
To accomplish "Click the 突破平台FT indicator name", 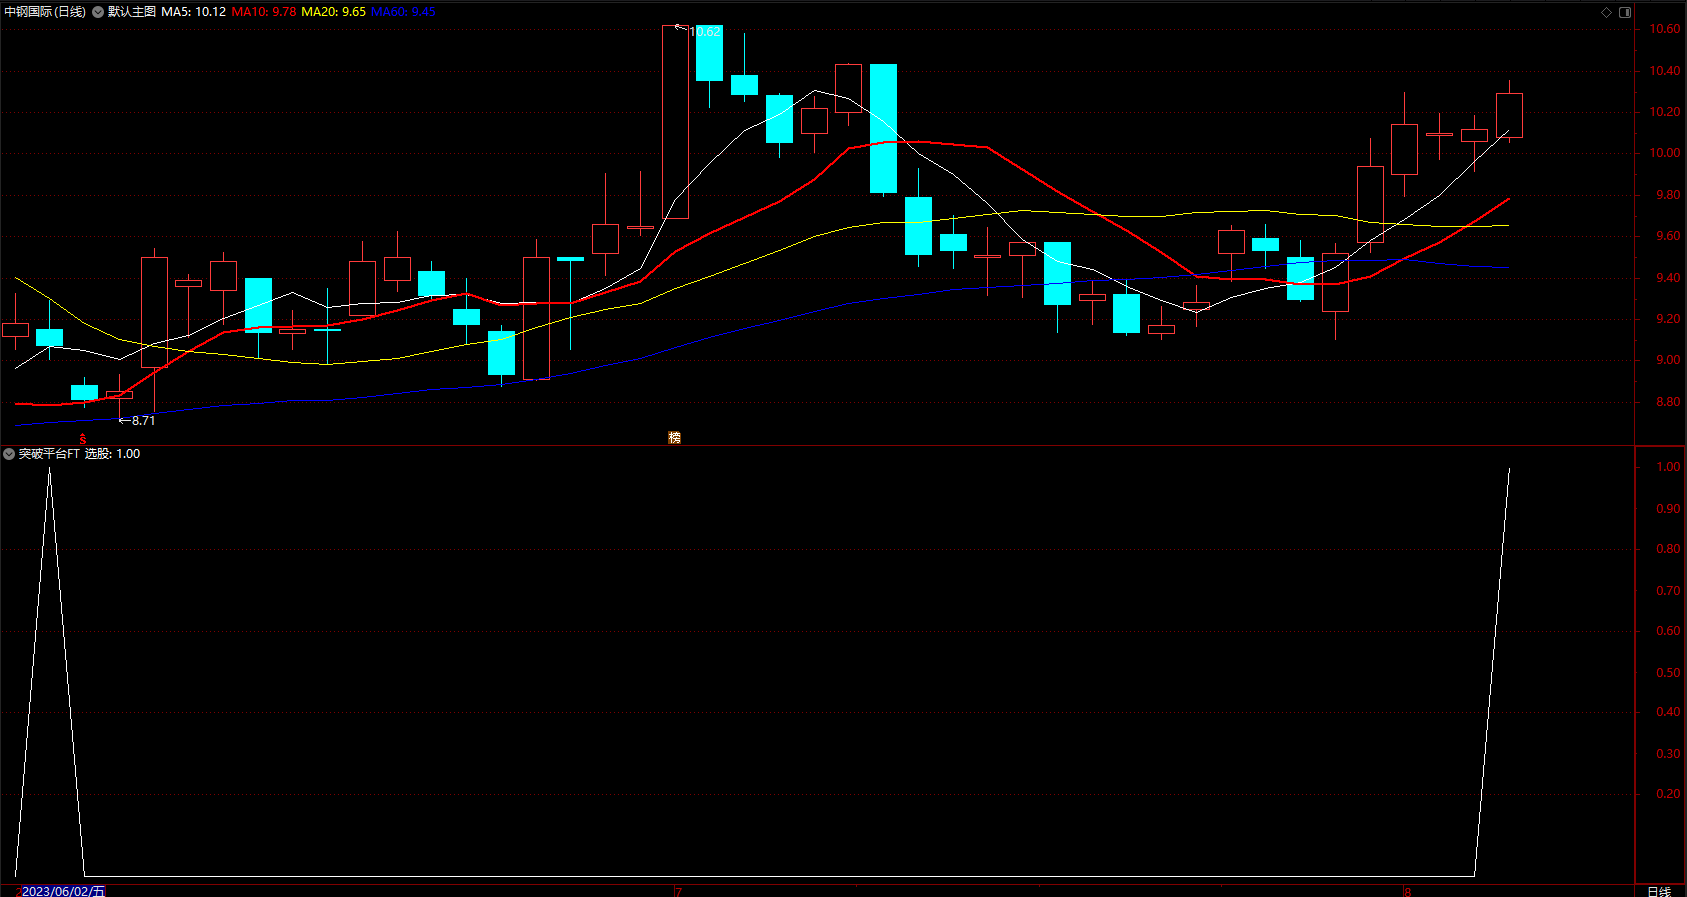I will 49,454.
